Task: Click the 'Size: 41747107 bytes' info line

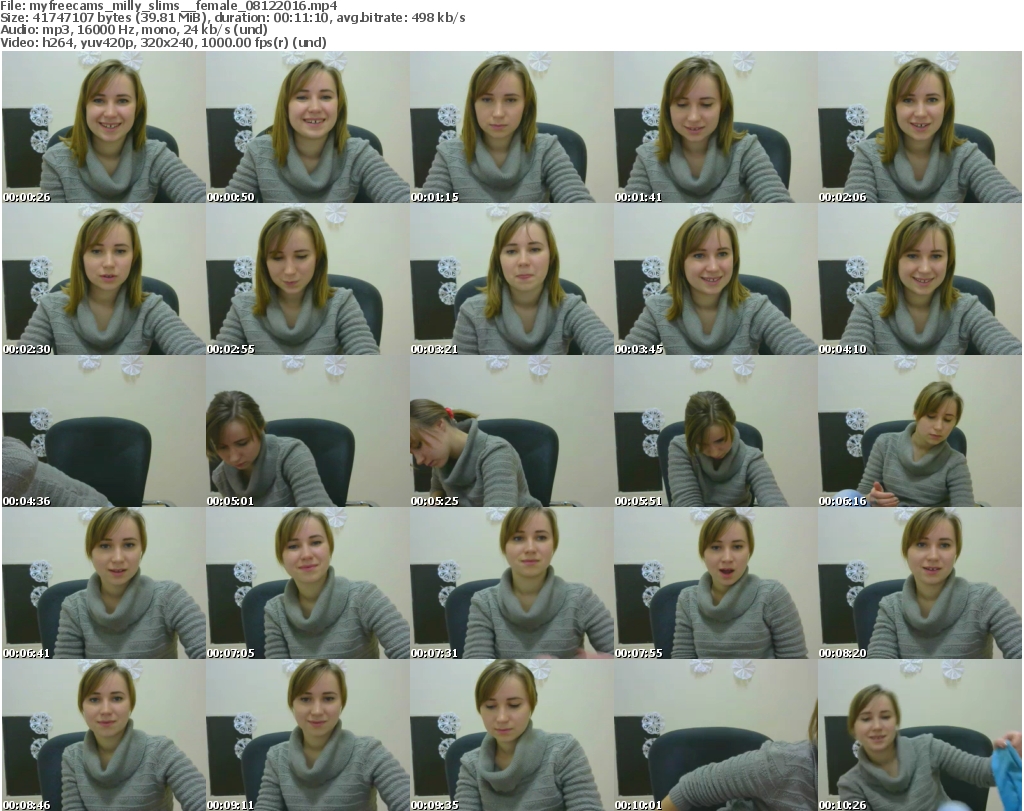Action: coord(232,18)
